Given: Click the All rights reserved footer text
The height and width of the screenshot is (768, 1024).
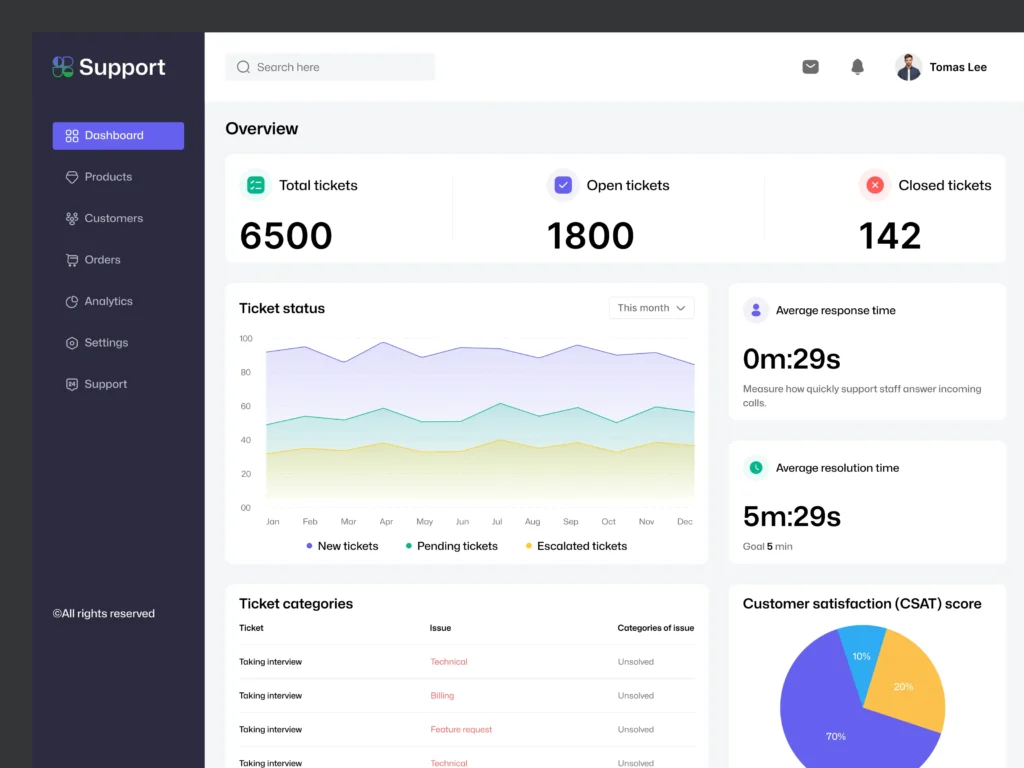Looking at the screenshot, I should (104, 614).
